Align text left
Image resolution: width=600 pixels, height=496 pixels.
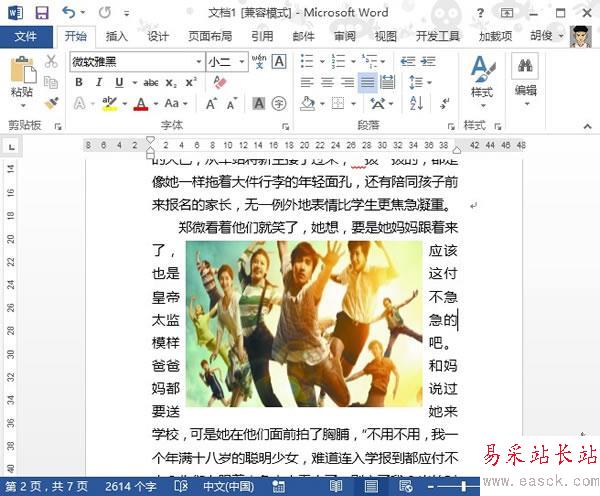coord(307,82)
